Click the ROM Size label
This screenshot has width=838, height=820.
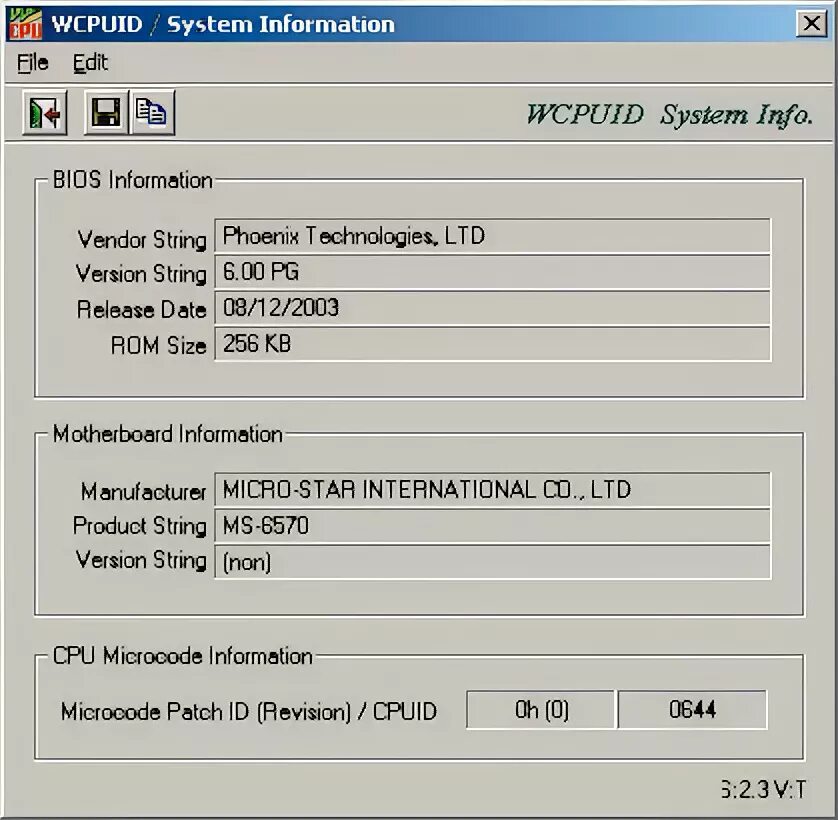tap(158, 345)
